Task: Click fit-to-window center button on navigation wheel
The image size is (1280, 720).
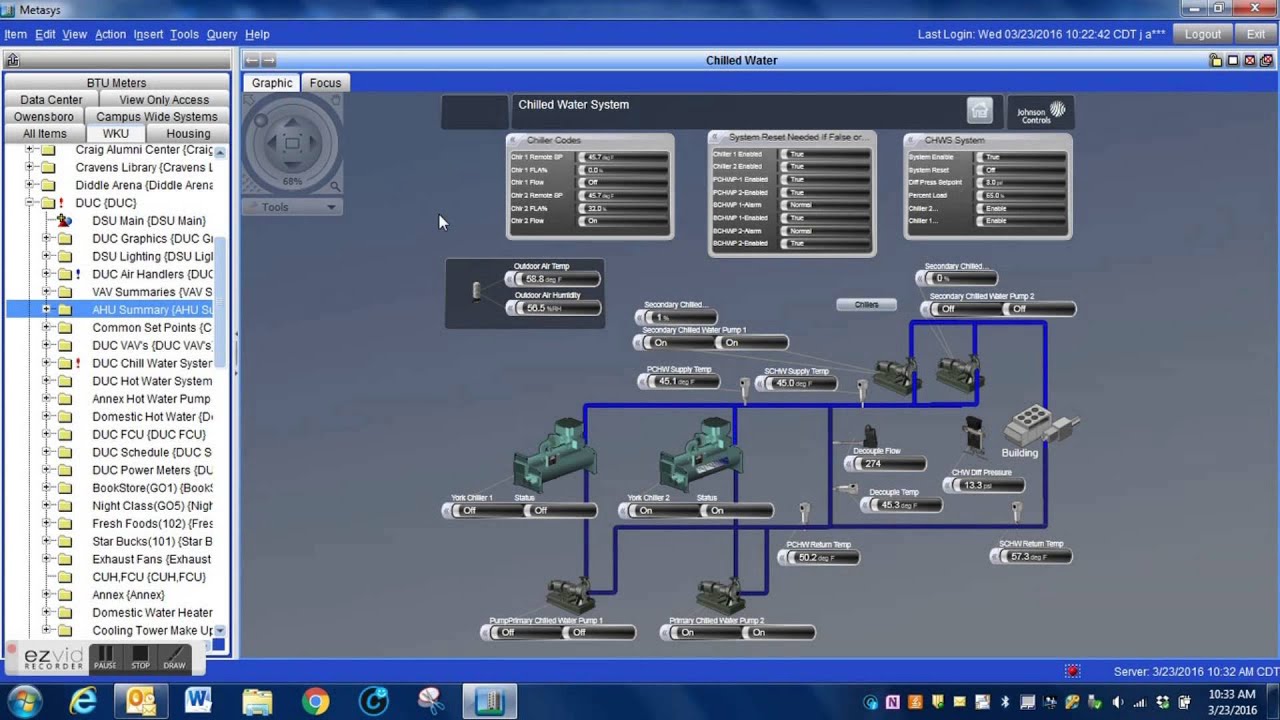Action: pos(292,144)
